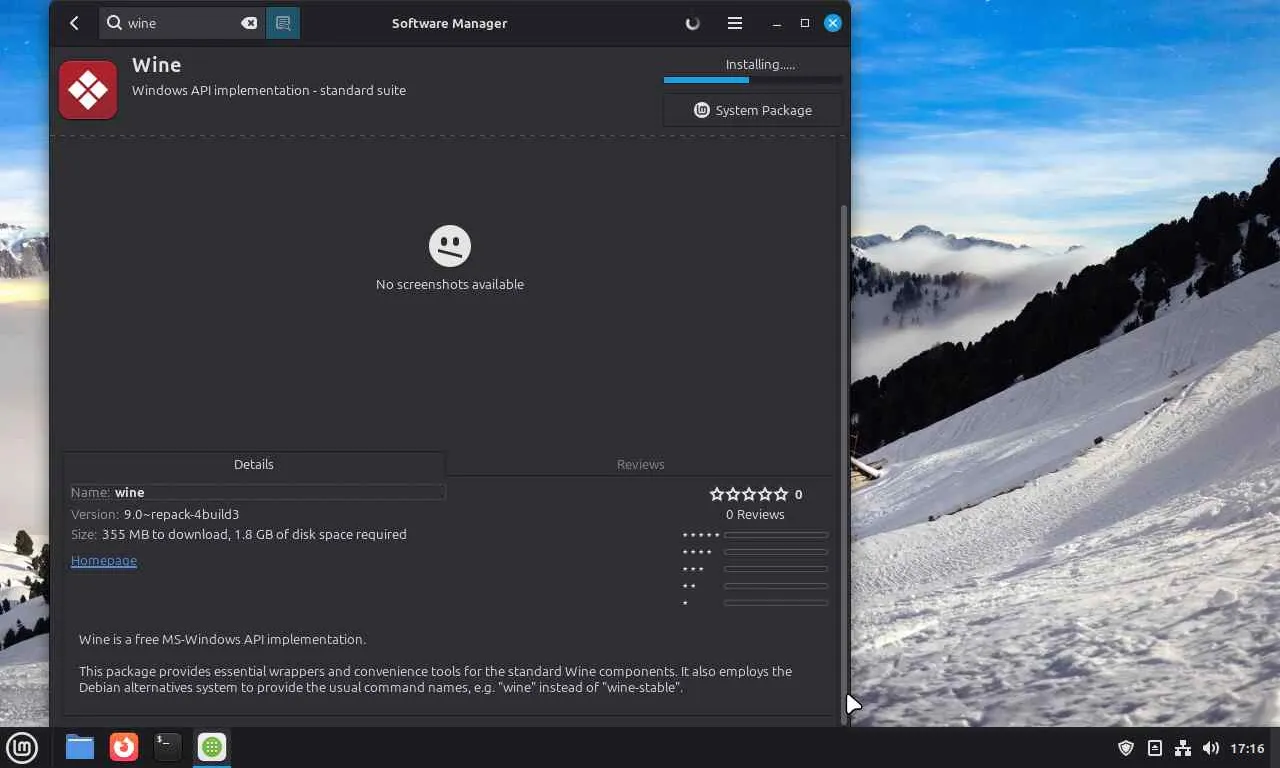Screen dimensions: 1280x768
Task: Click the three-star rating bar
Action: pos(776,569)
